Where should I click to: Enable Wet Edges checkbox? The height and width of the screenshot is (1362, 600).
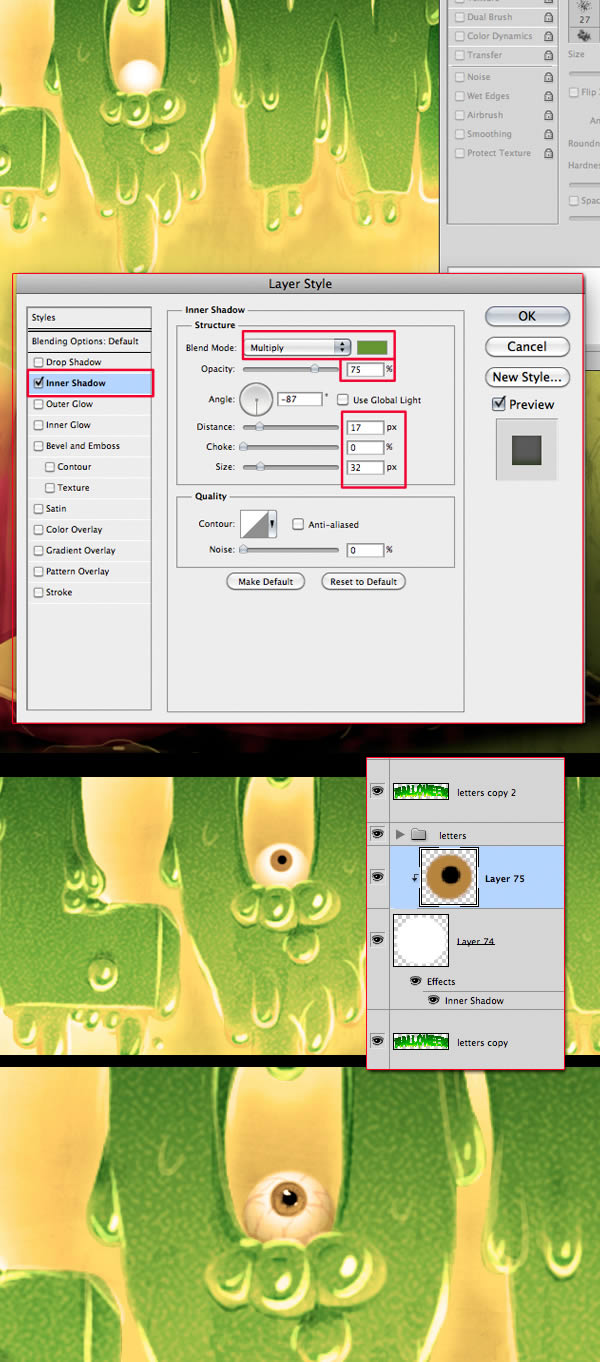pyautogui.click(x=459, y=96)
